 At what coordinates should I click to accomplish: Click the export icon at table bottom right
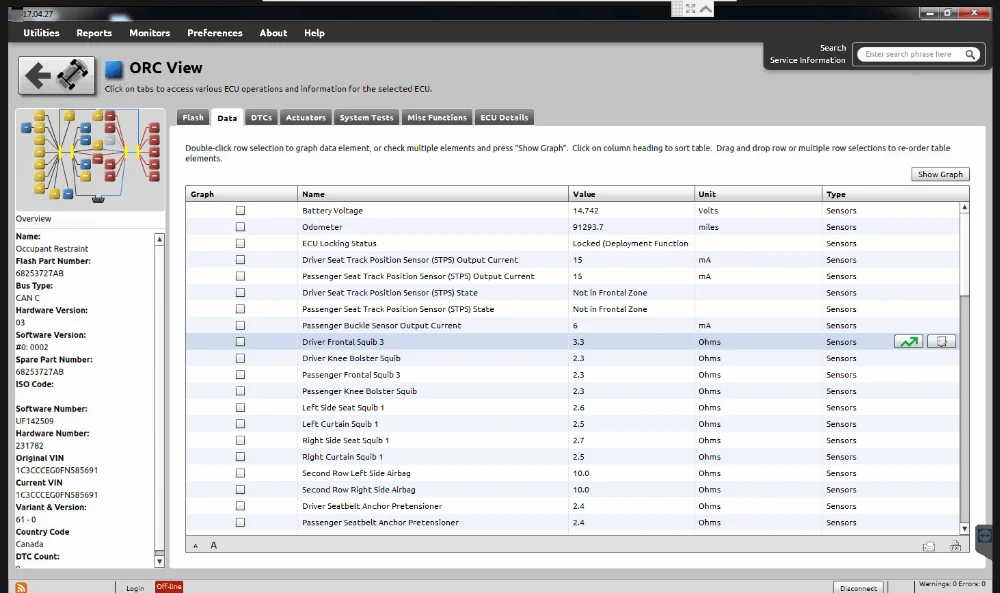click(955, 546)
